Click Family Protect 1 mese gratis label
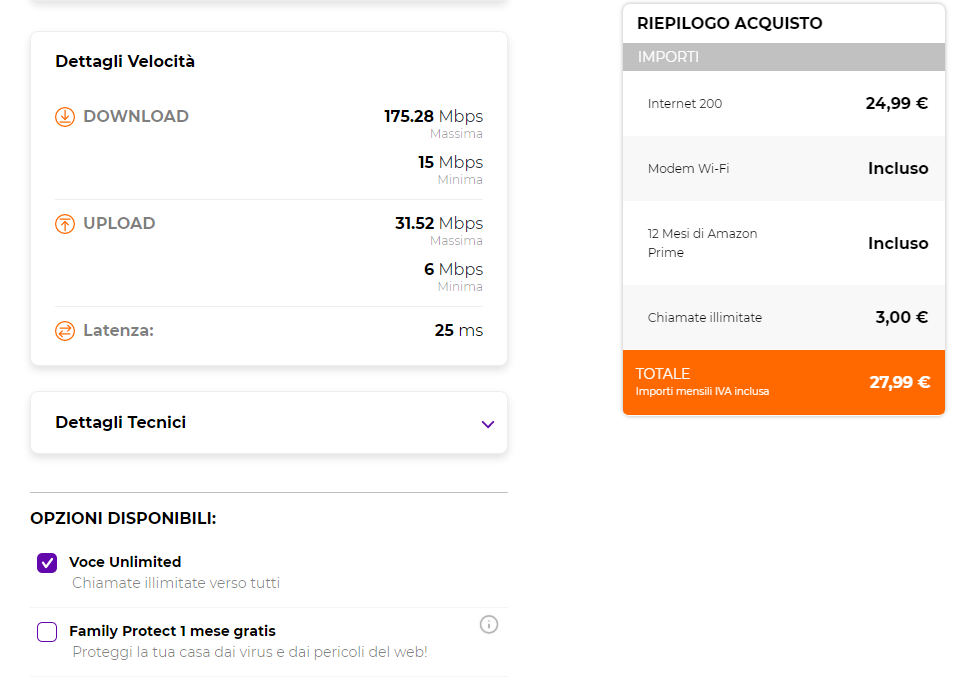The image size is (976, 681). point(172,631)
